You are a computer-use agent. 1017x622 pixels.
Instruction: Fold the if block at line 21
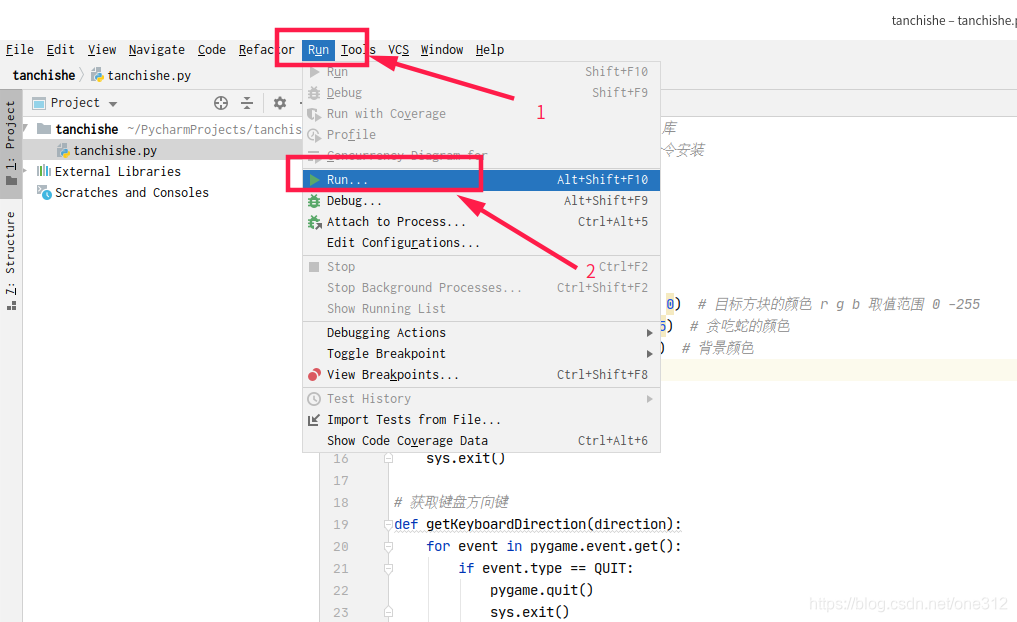pos(388,569)
